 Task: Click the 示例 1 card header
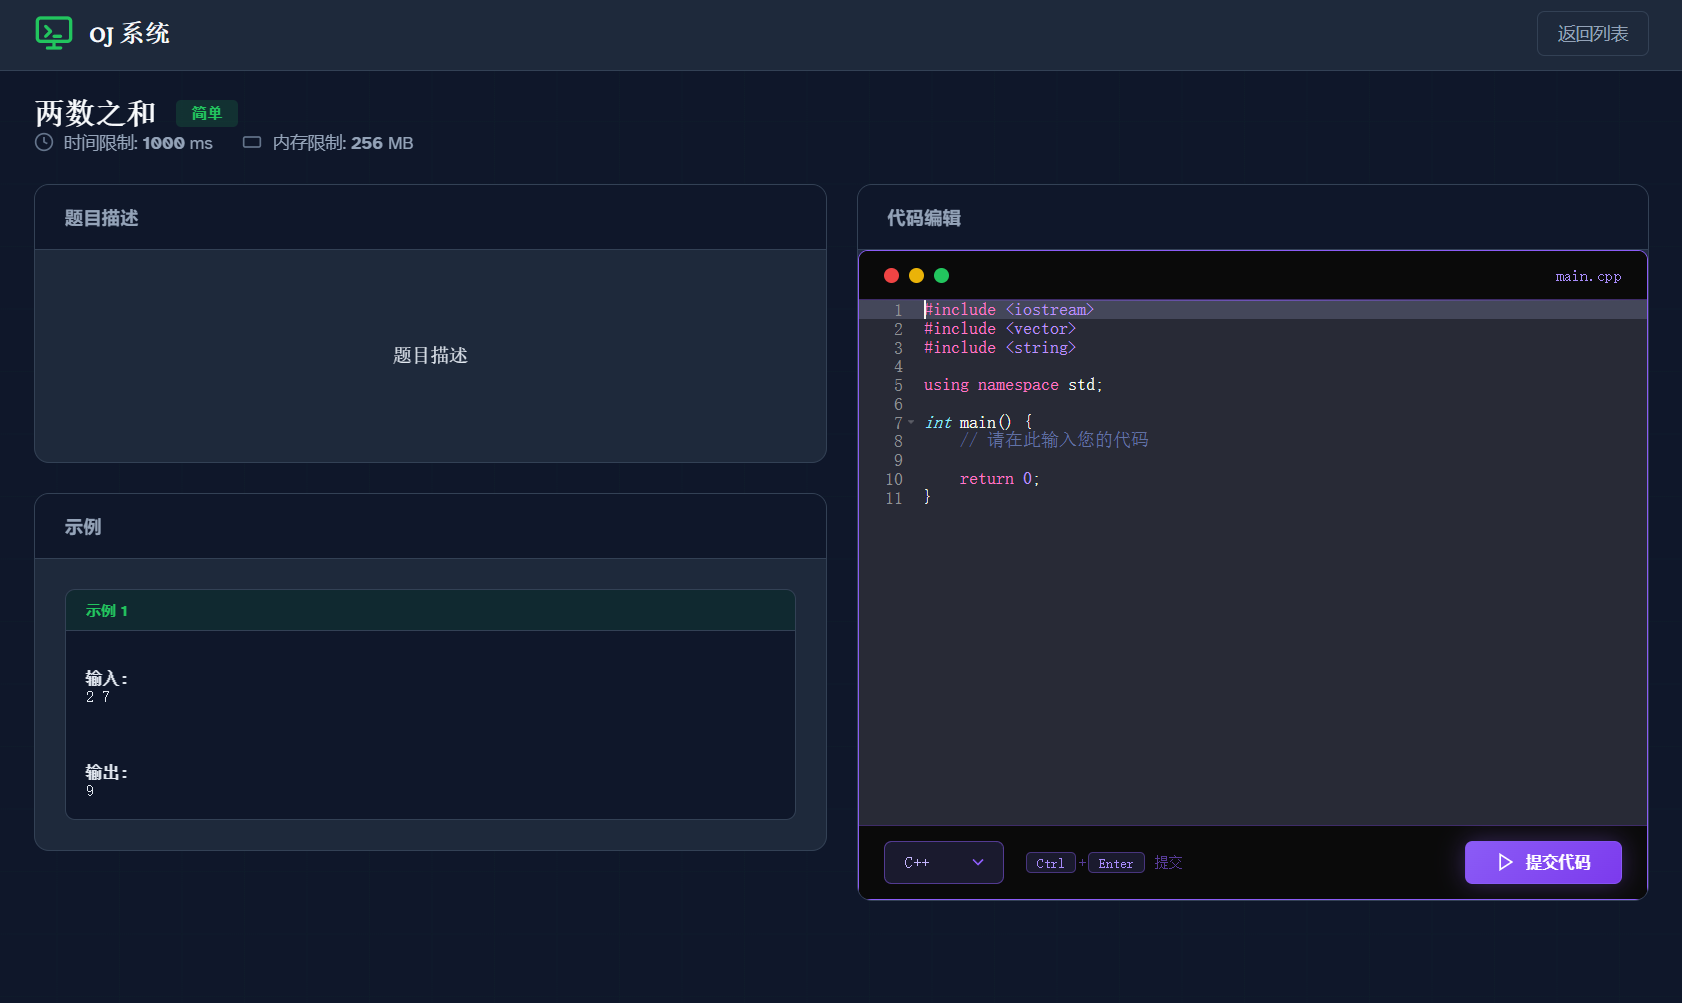click(x=430, y=610)
